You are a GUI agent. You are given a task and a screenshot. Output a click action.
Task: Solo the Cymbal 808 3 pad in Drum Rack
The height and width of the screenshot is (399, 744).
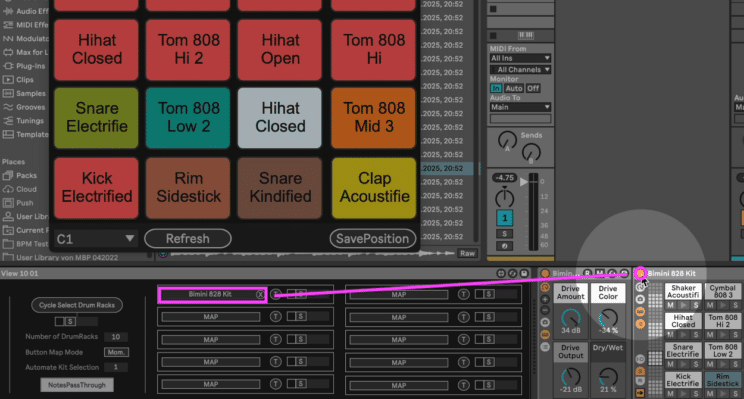[x=735, y=305]
